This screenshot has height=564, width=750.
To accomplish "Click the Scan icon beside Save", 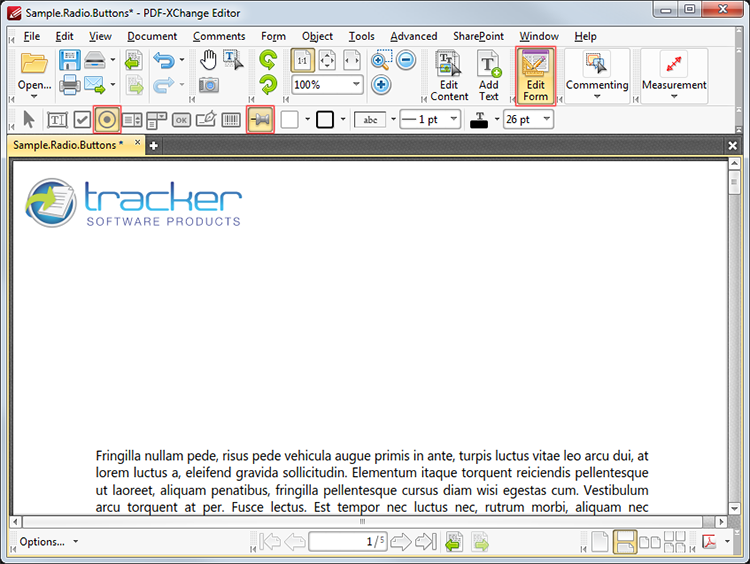I will (95, 60).
